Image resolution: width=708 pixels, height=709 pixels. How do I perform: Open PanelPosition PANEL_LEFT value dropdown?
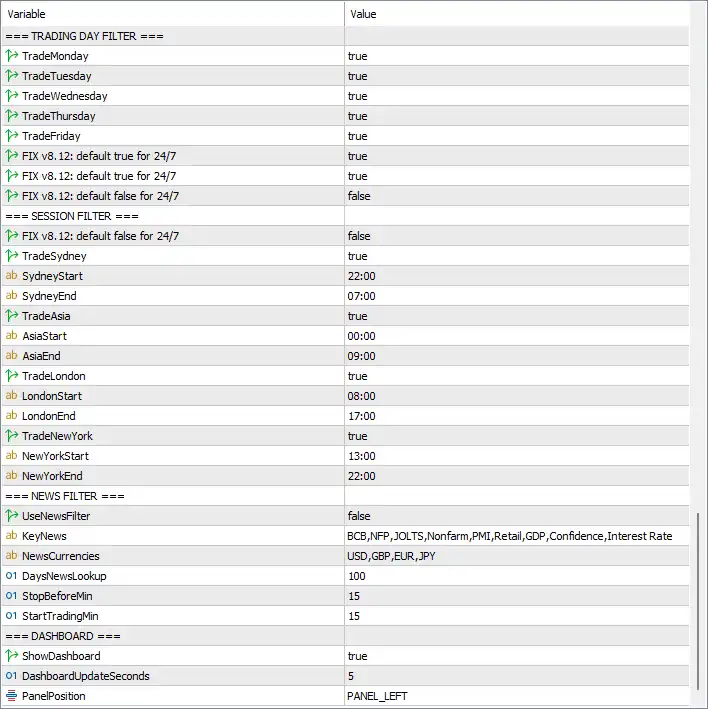click(x=517, y=696)
